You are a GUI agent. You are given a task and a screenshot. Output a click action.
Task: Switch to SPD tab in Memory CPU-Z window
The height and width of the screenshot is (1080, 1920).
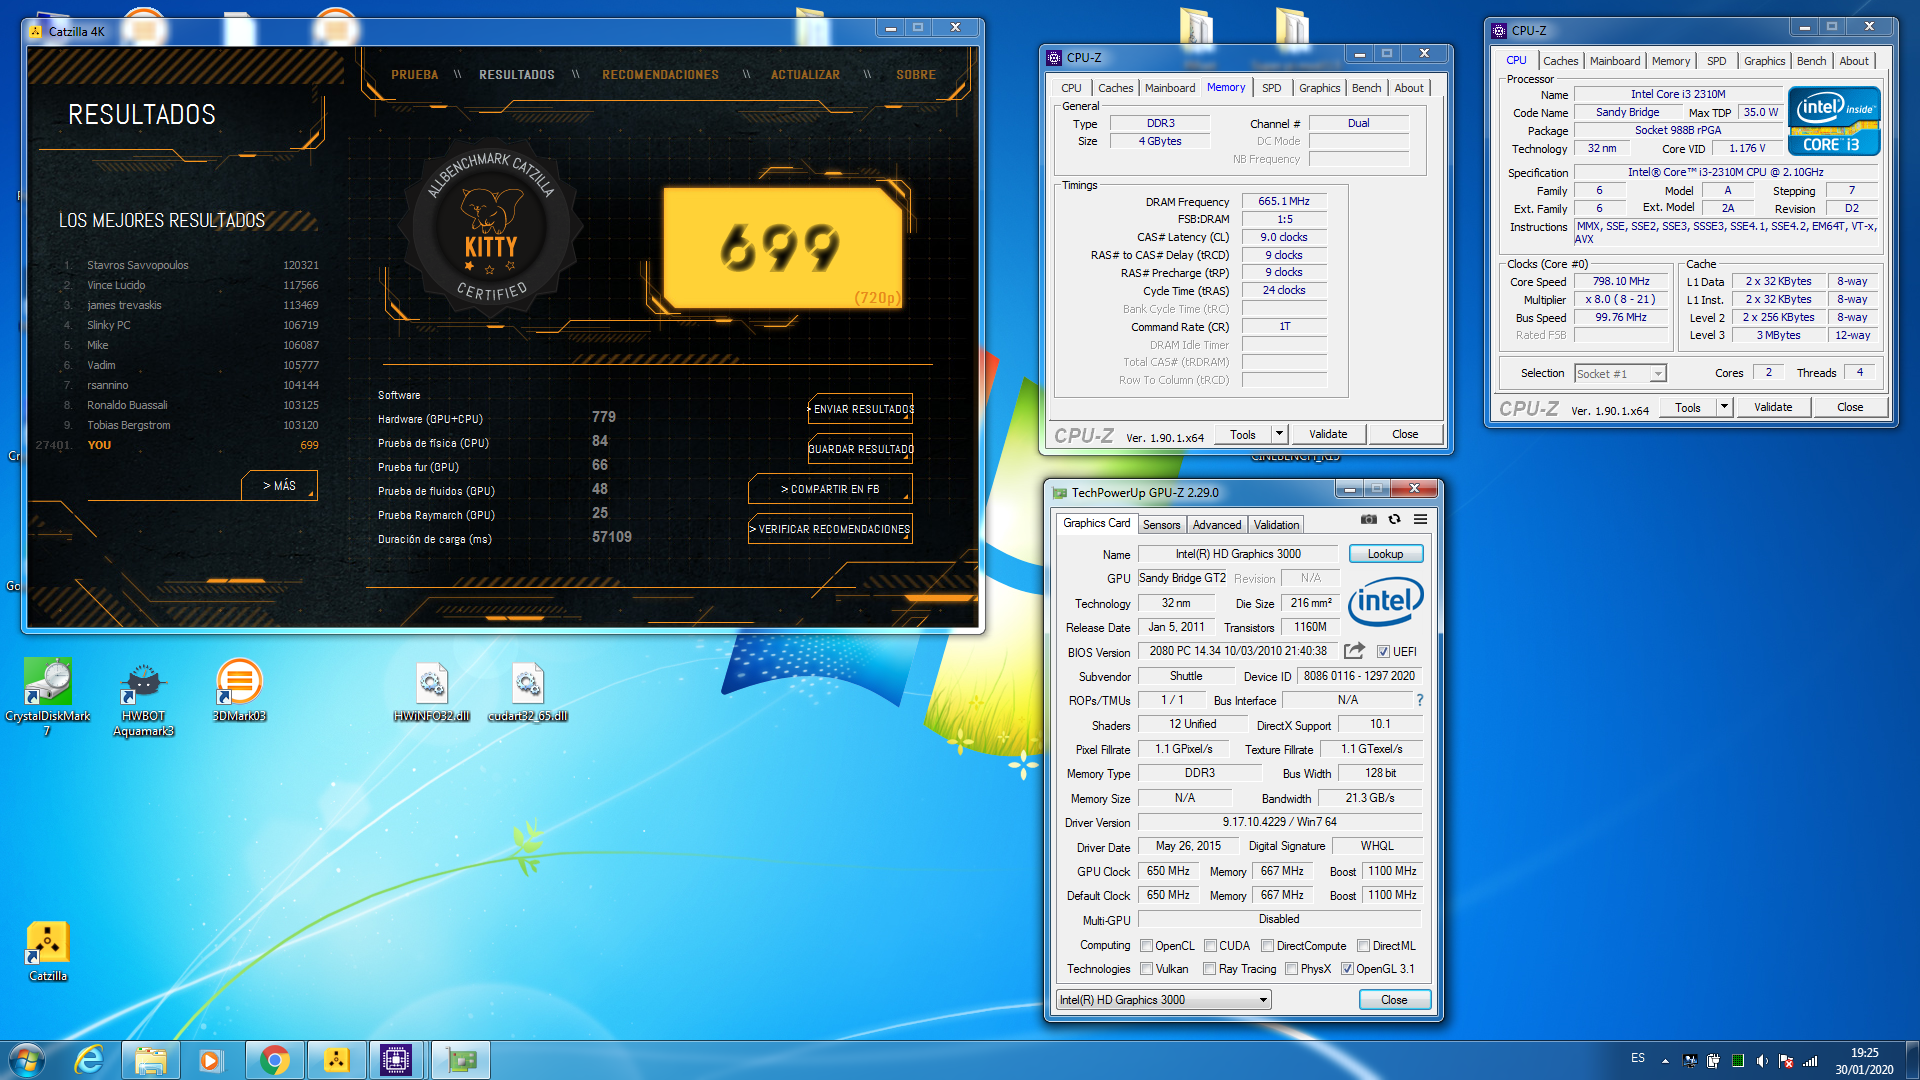coord(1271,88)
